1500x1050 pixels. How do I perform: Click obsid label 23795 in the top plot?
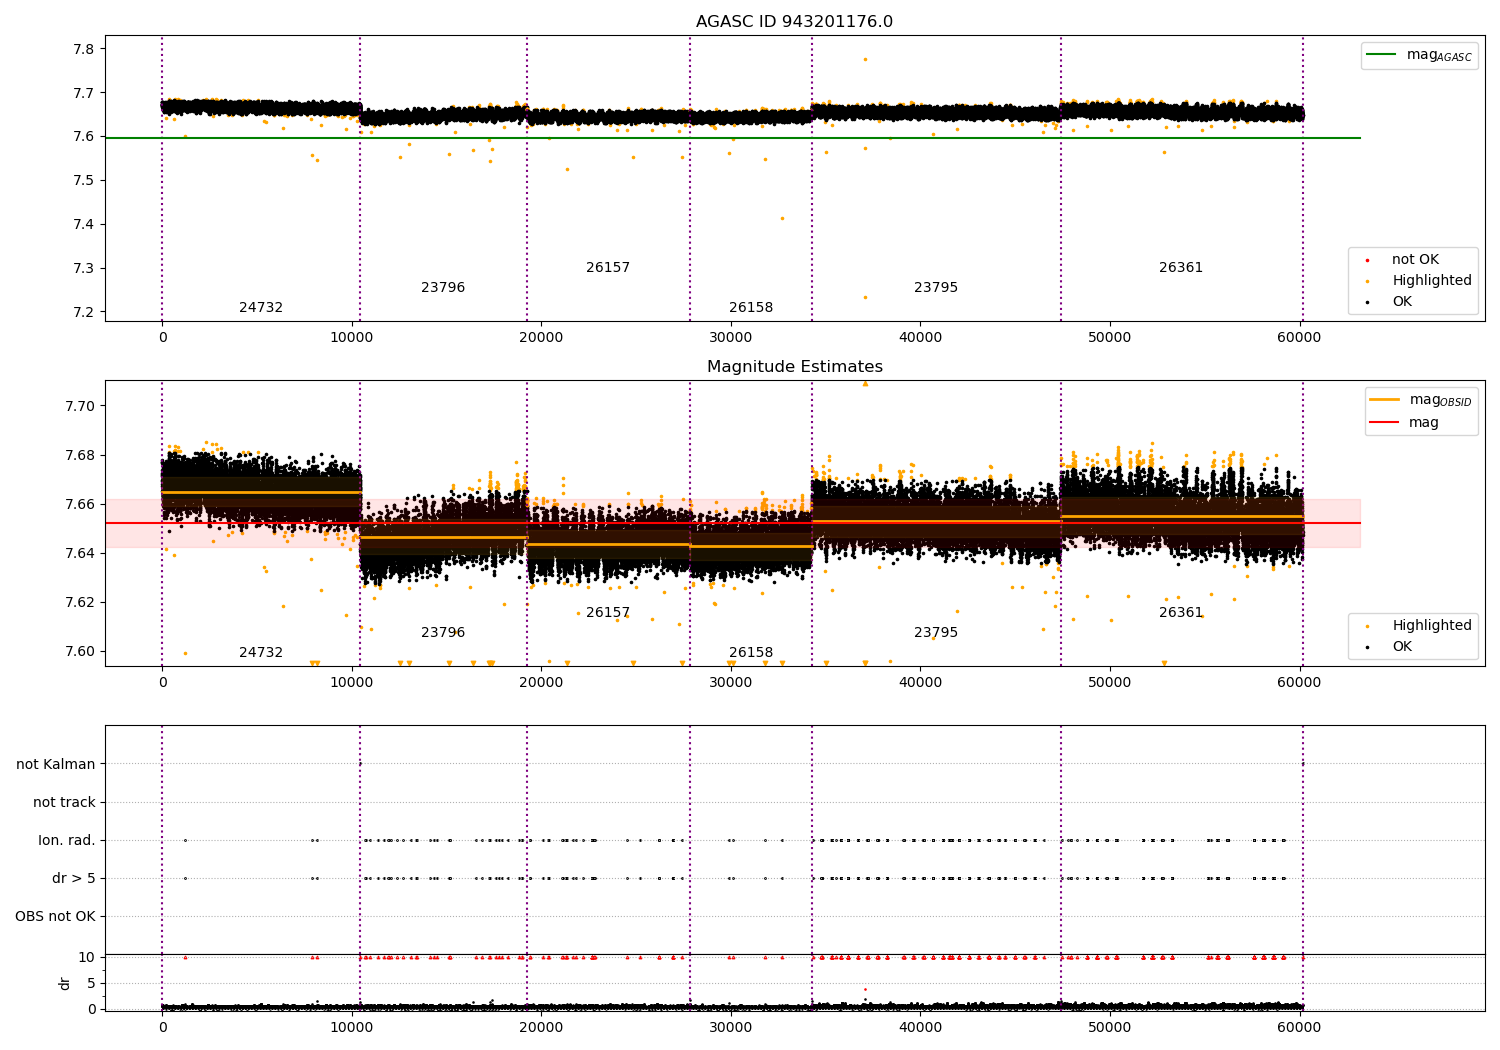[936, 288]
